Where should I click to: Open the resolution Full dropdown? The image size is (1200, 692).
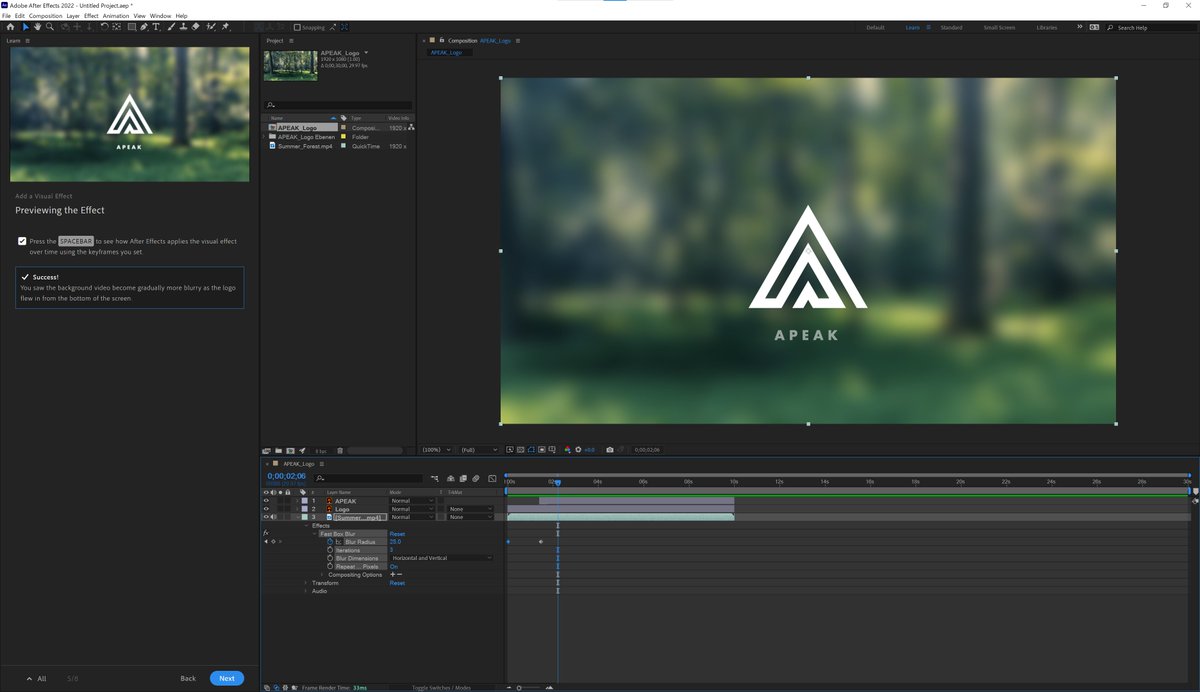tap(480, 450)
